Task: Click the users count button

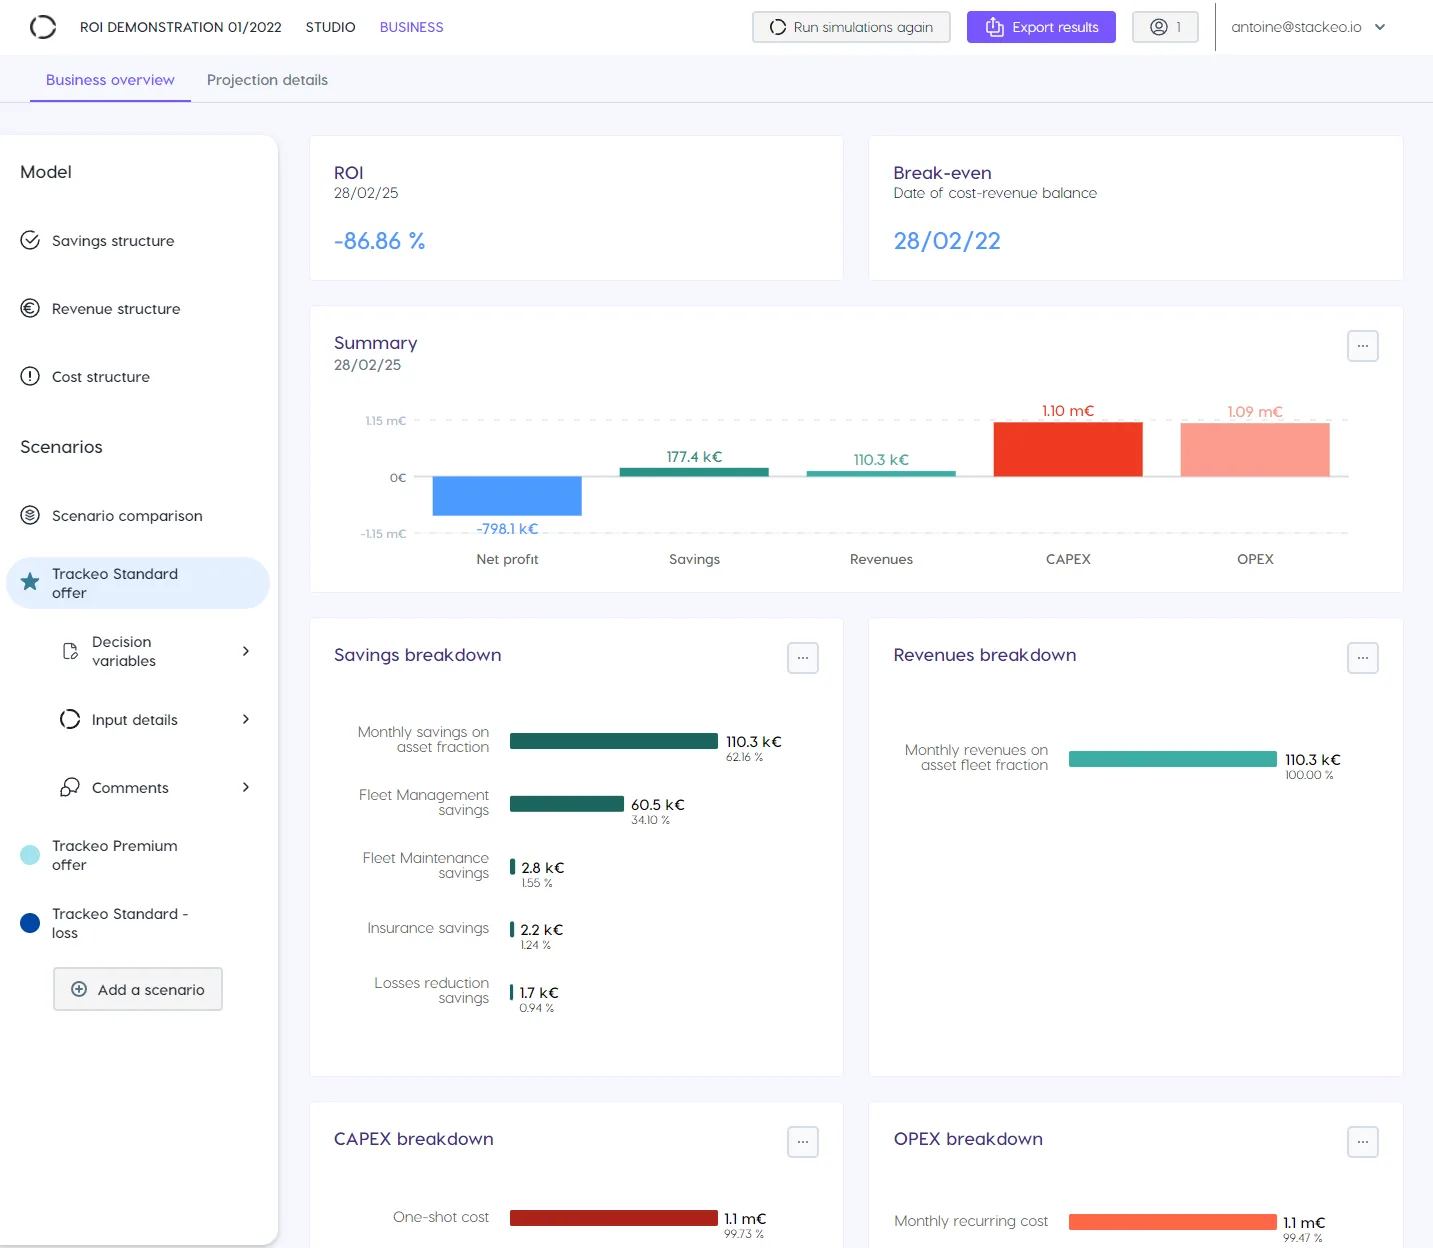Action: point(1165,27)
